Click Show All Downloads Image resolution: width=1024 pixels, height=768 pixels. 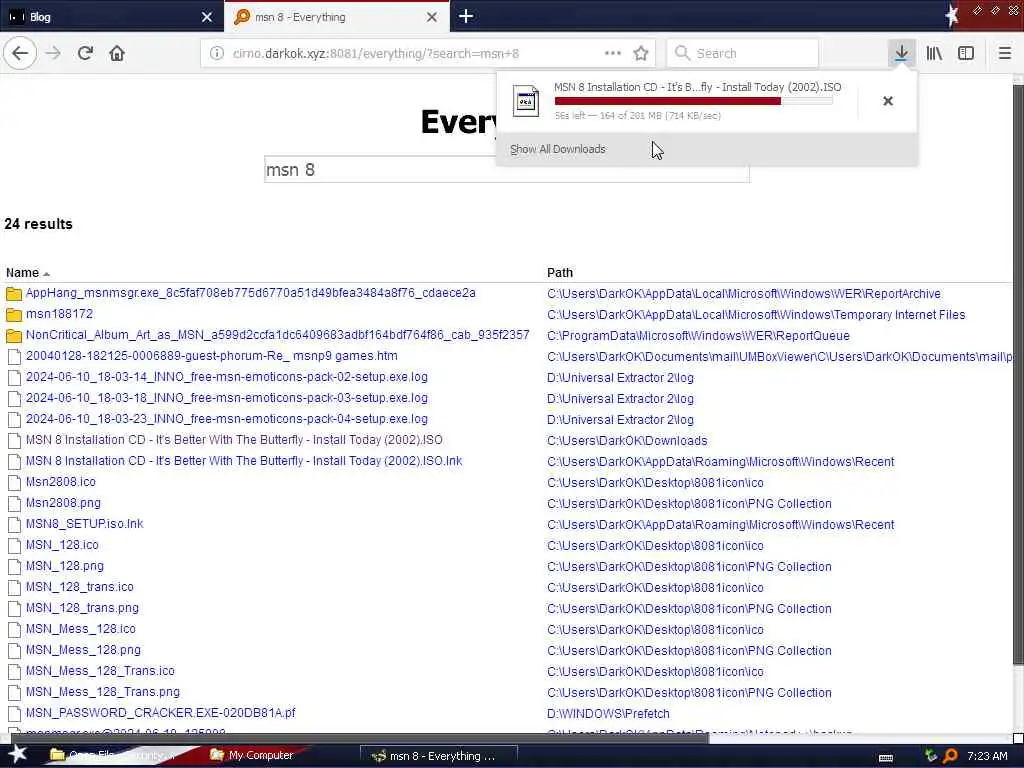(x=558, y=149)
